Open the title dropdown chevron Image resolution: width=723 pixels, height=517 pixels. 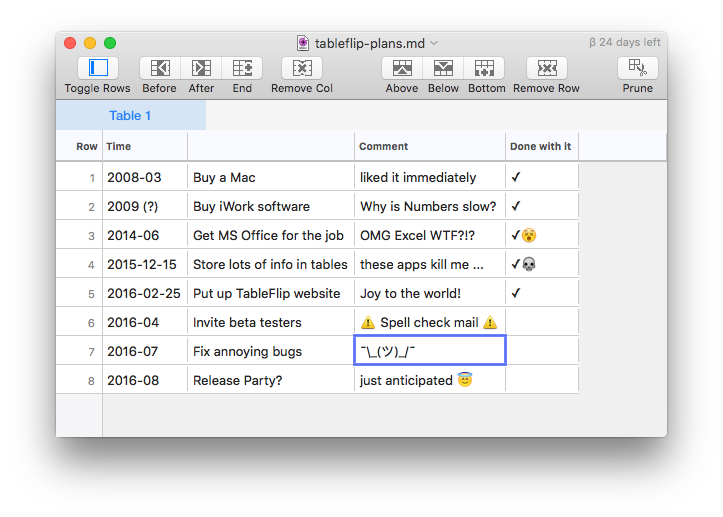pyautogui.click(x=434, y=43)
